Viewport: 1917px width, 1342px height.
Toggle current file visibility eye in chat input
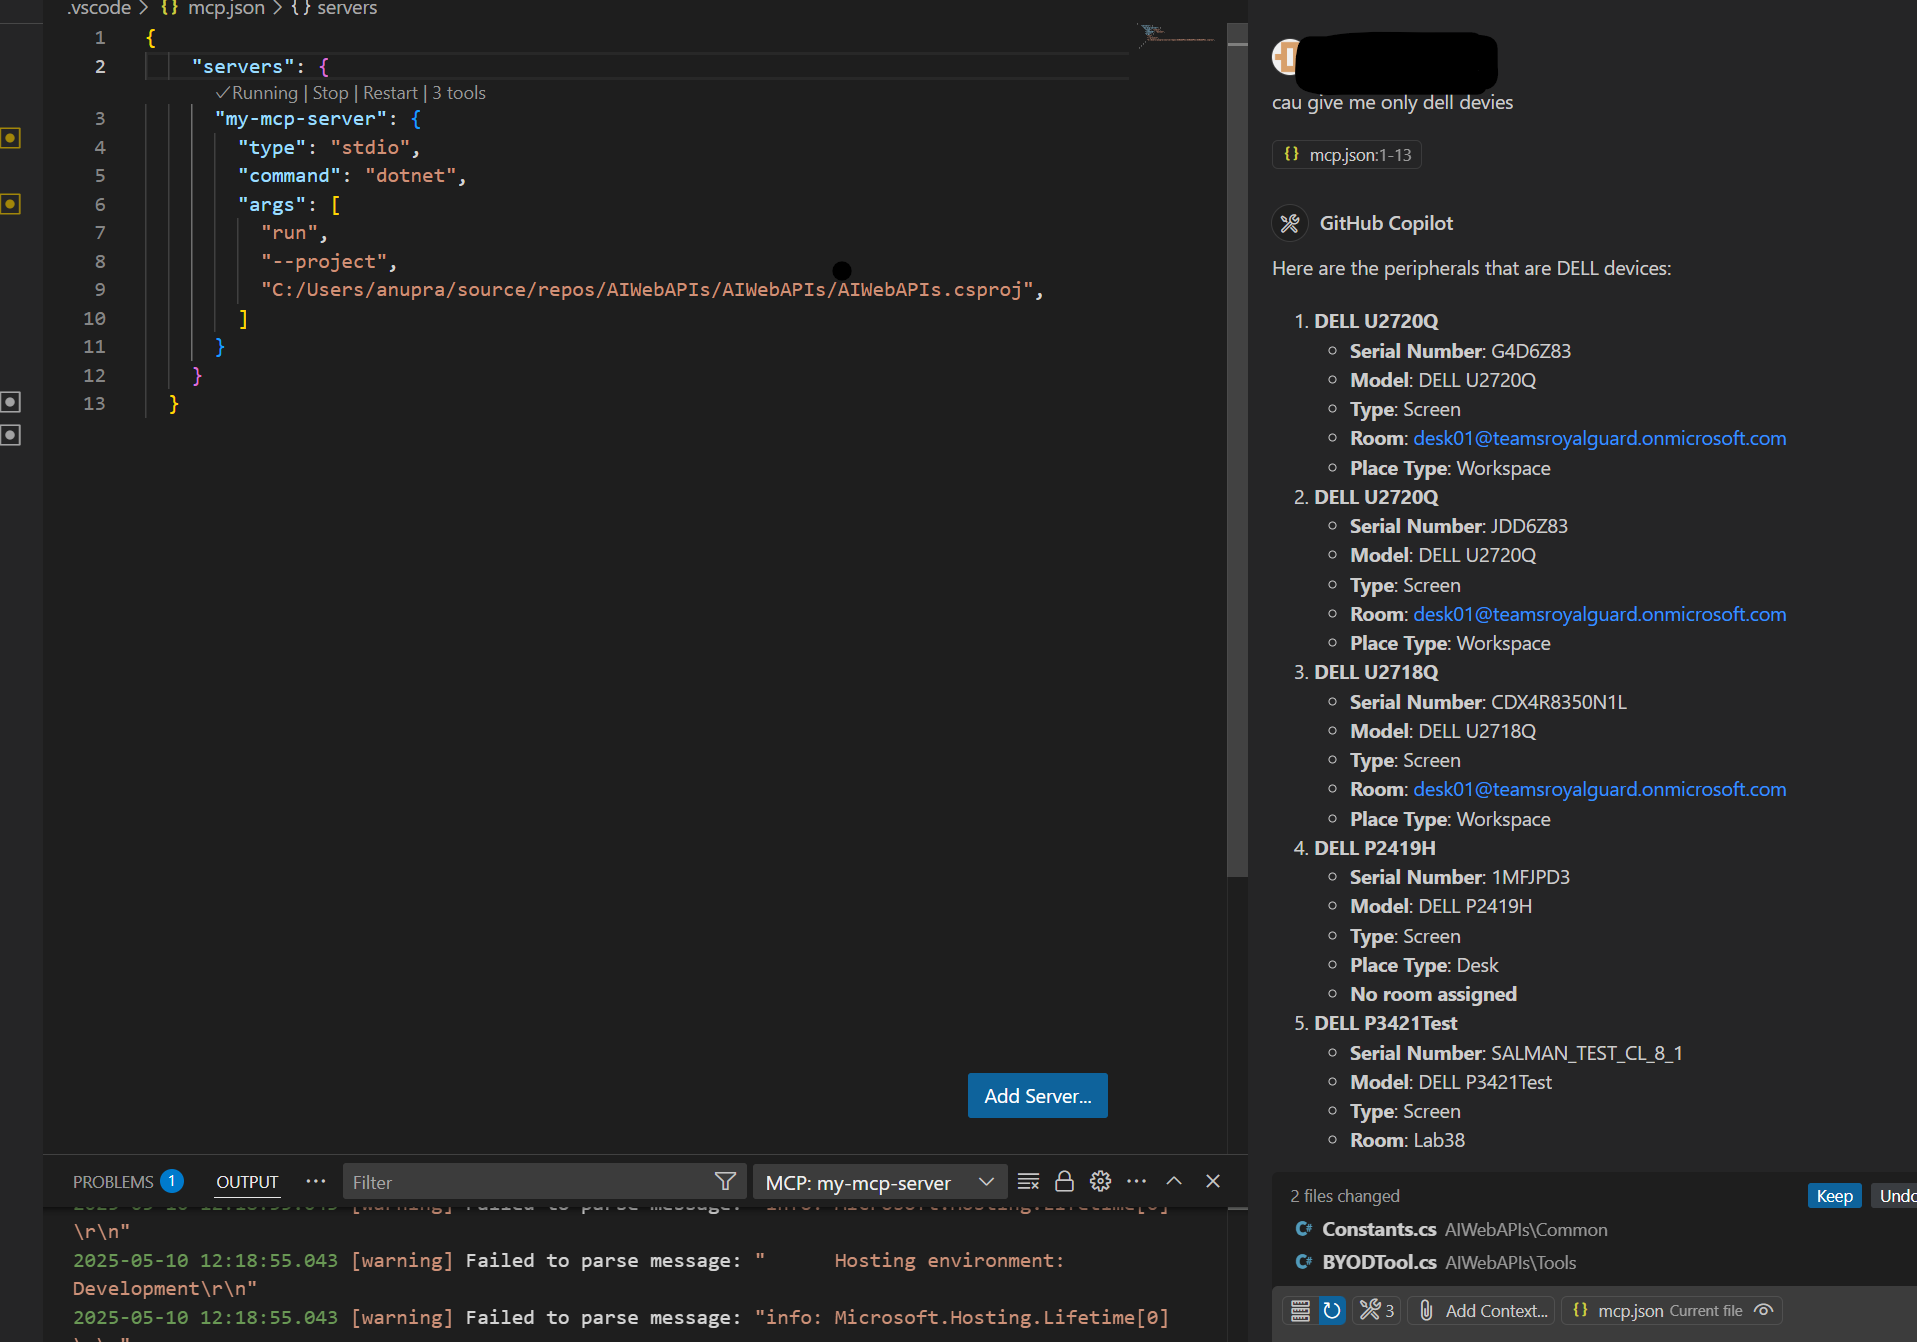[x=1762, y=1310]
